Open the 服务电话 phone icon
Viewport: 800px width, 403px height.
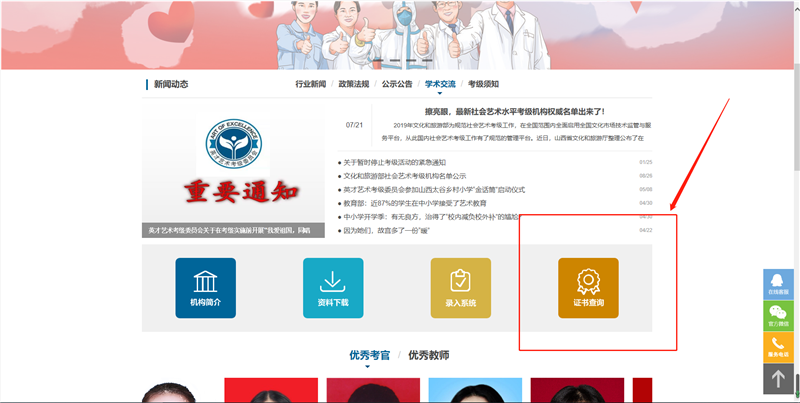[778, 347]
